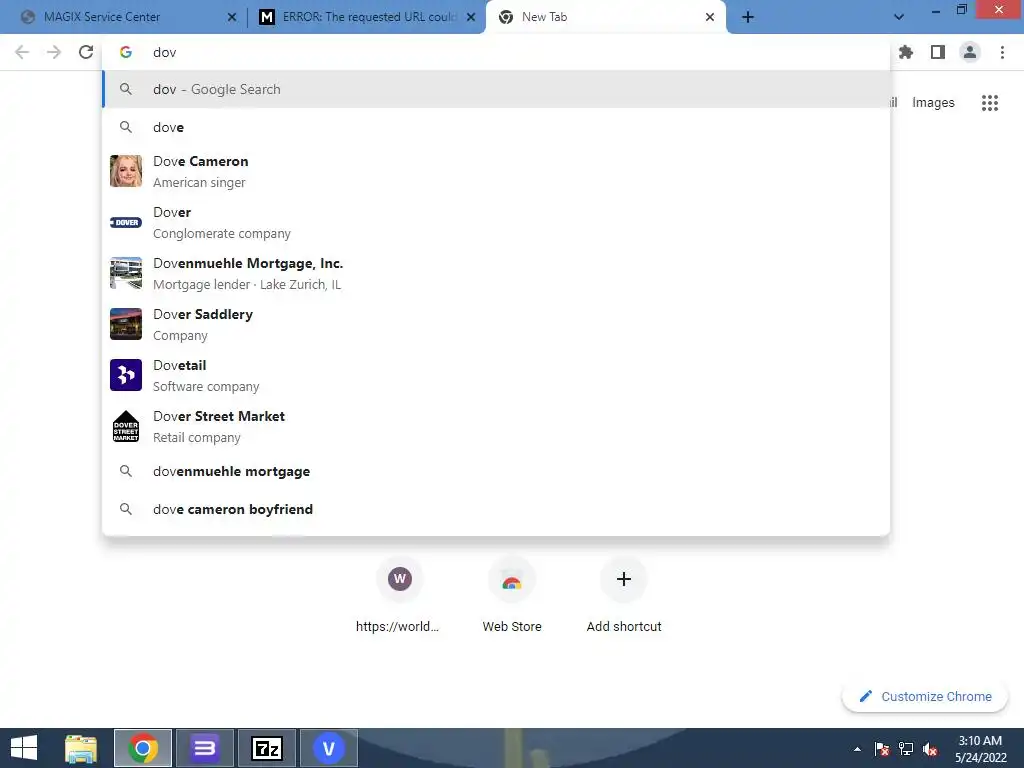Click the Chrome taskbar icon

tap(143, 748)
